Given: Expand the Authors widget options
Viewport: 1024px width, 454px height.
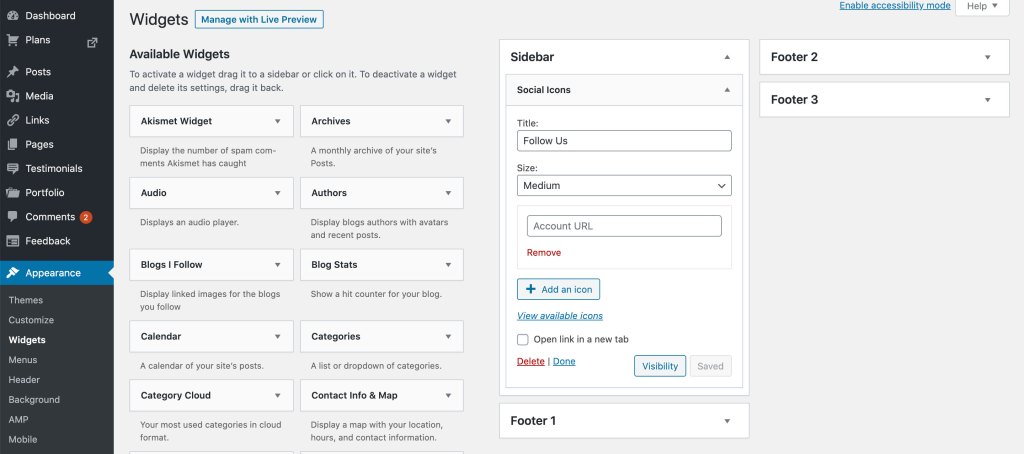Looking at the screenshot, I should pyautogui.click(x=448, y=193).
